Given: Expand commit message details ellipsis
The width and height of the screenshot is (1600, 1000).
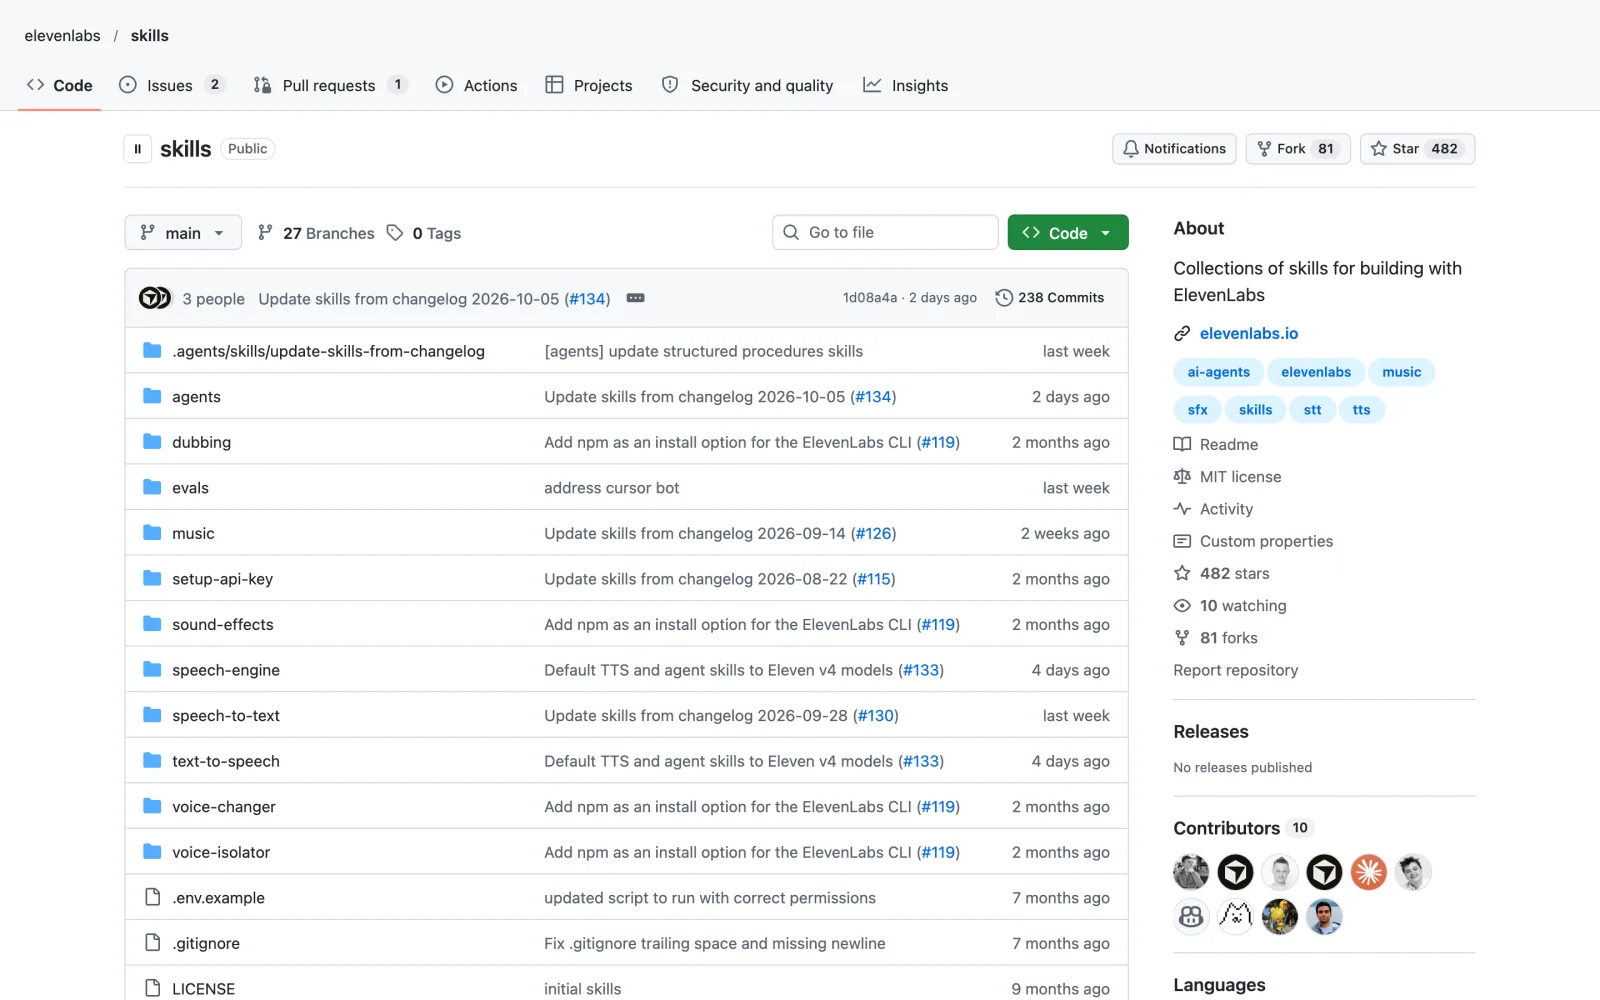Looking at the screenshot, I should (635, 298).
